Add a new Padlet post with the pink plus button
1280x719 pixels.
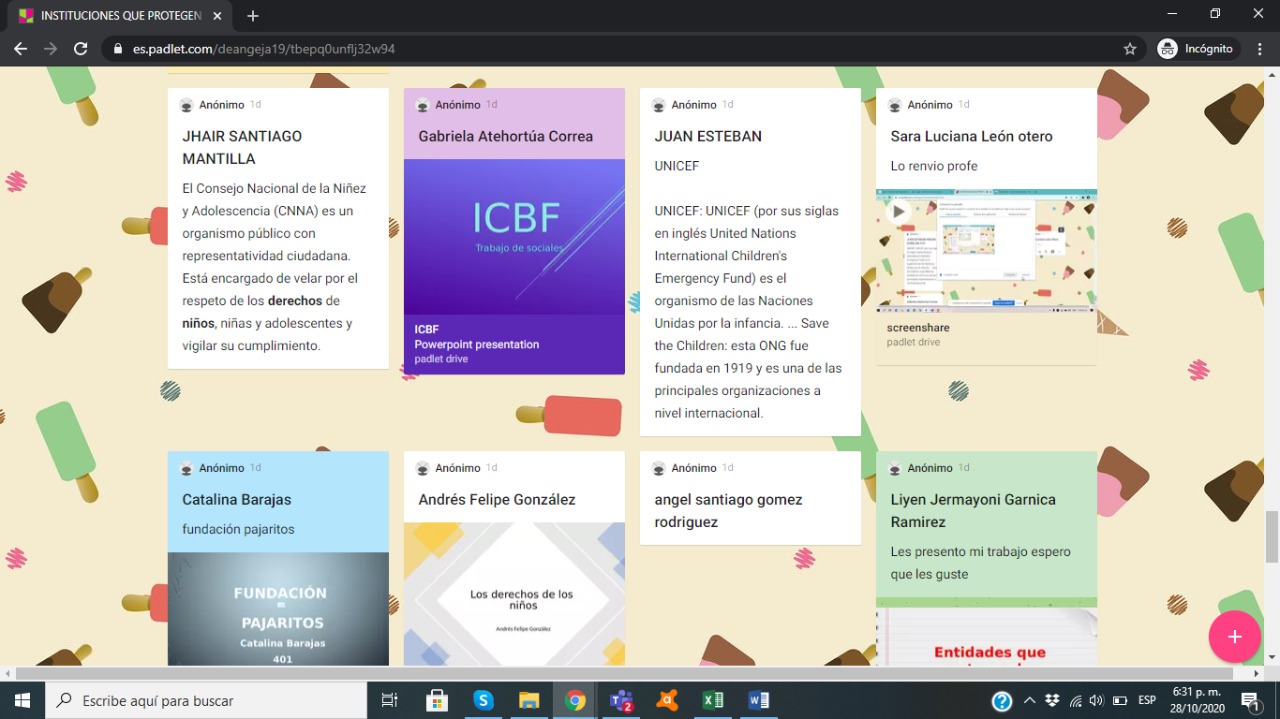(1234, 637)
